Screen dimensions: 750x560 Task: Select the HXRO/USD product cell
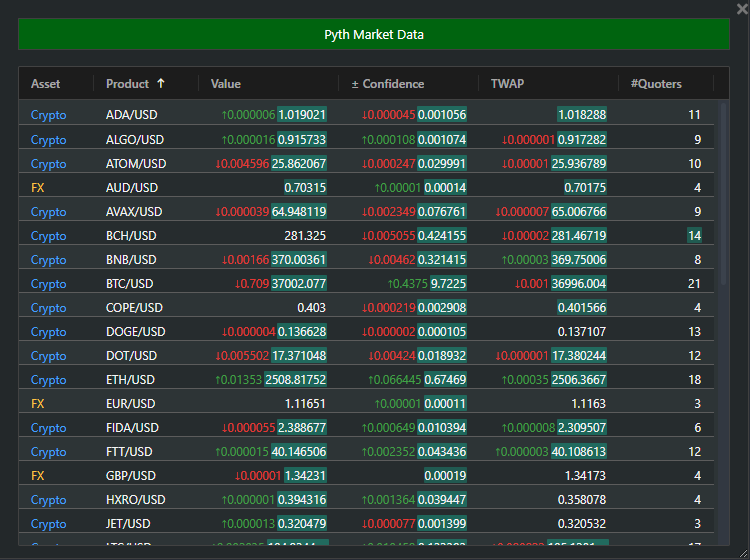pos(135,500)
